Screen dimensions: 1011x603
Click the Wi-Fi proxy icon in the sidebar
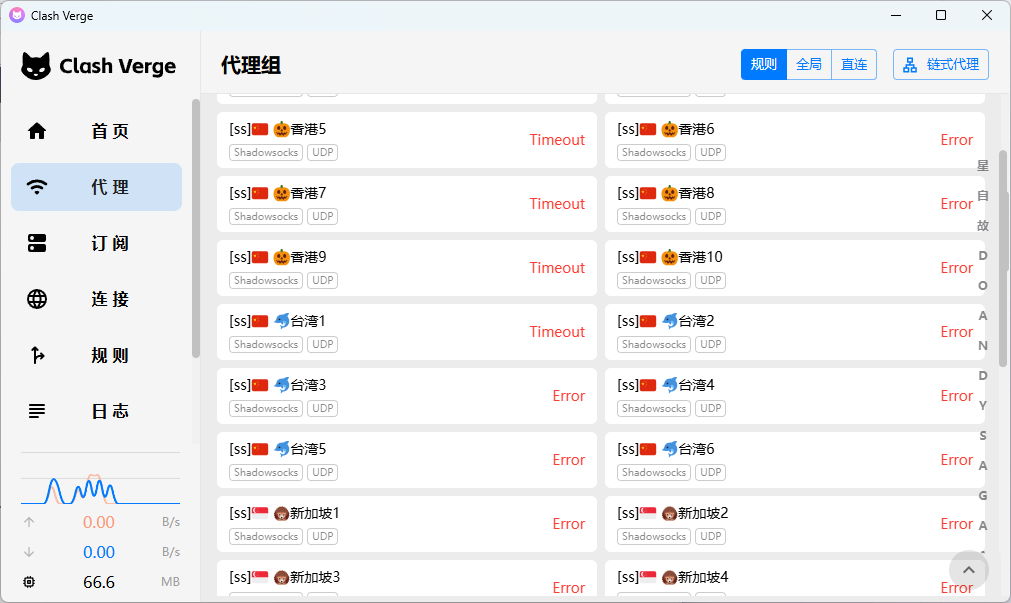pyautogui.click(x=37, y=187)
